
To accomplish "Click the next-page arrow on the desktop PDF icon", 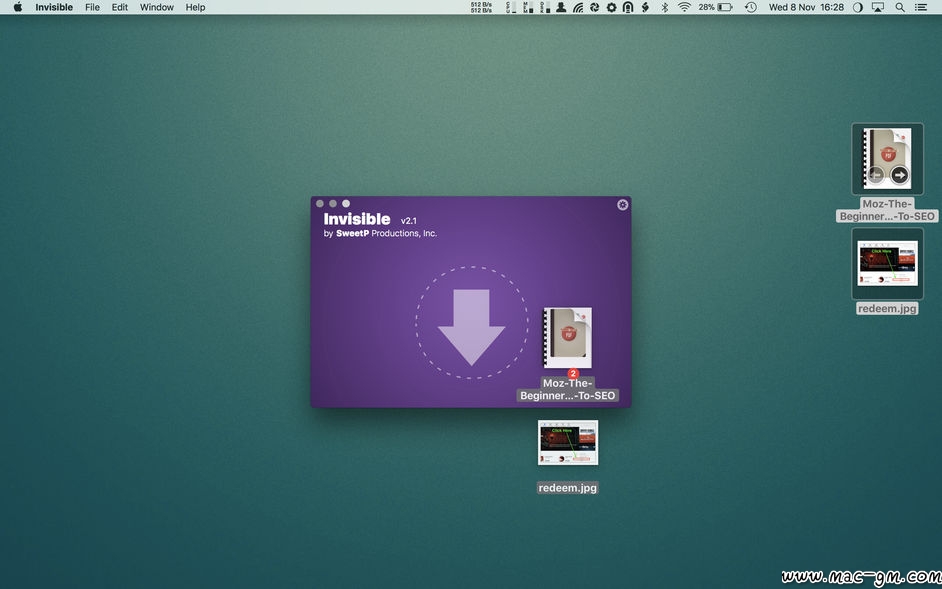I will point(899,175).
